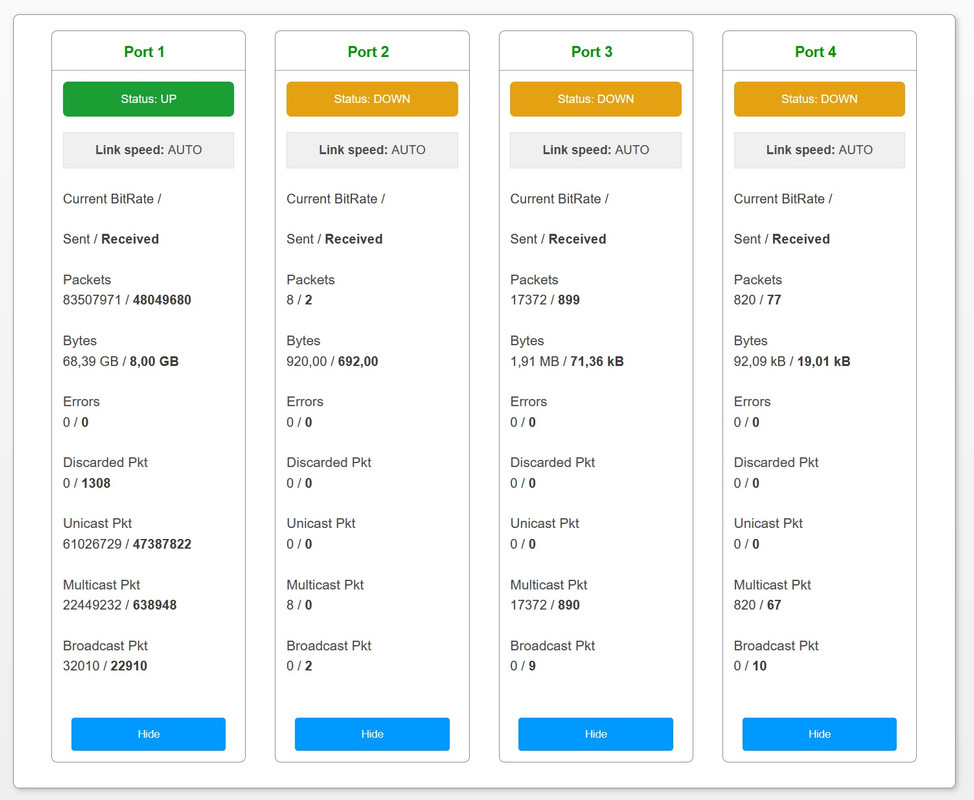Click Port 4 Unicast Pkt label
974x800 pixels.
point(768,524)
